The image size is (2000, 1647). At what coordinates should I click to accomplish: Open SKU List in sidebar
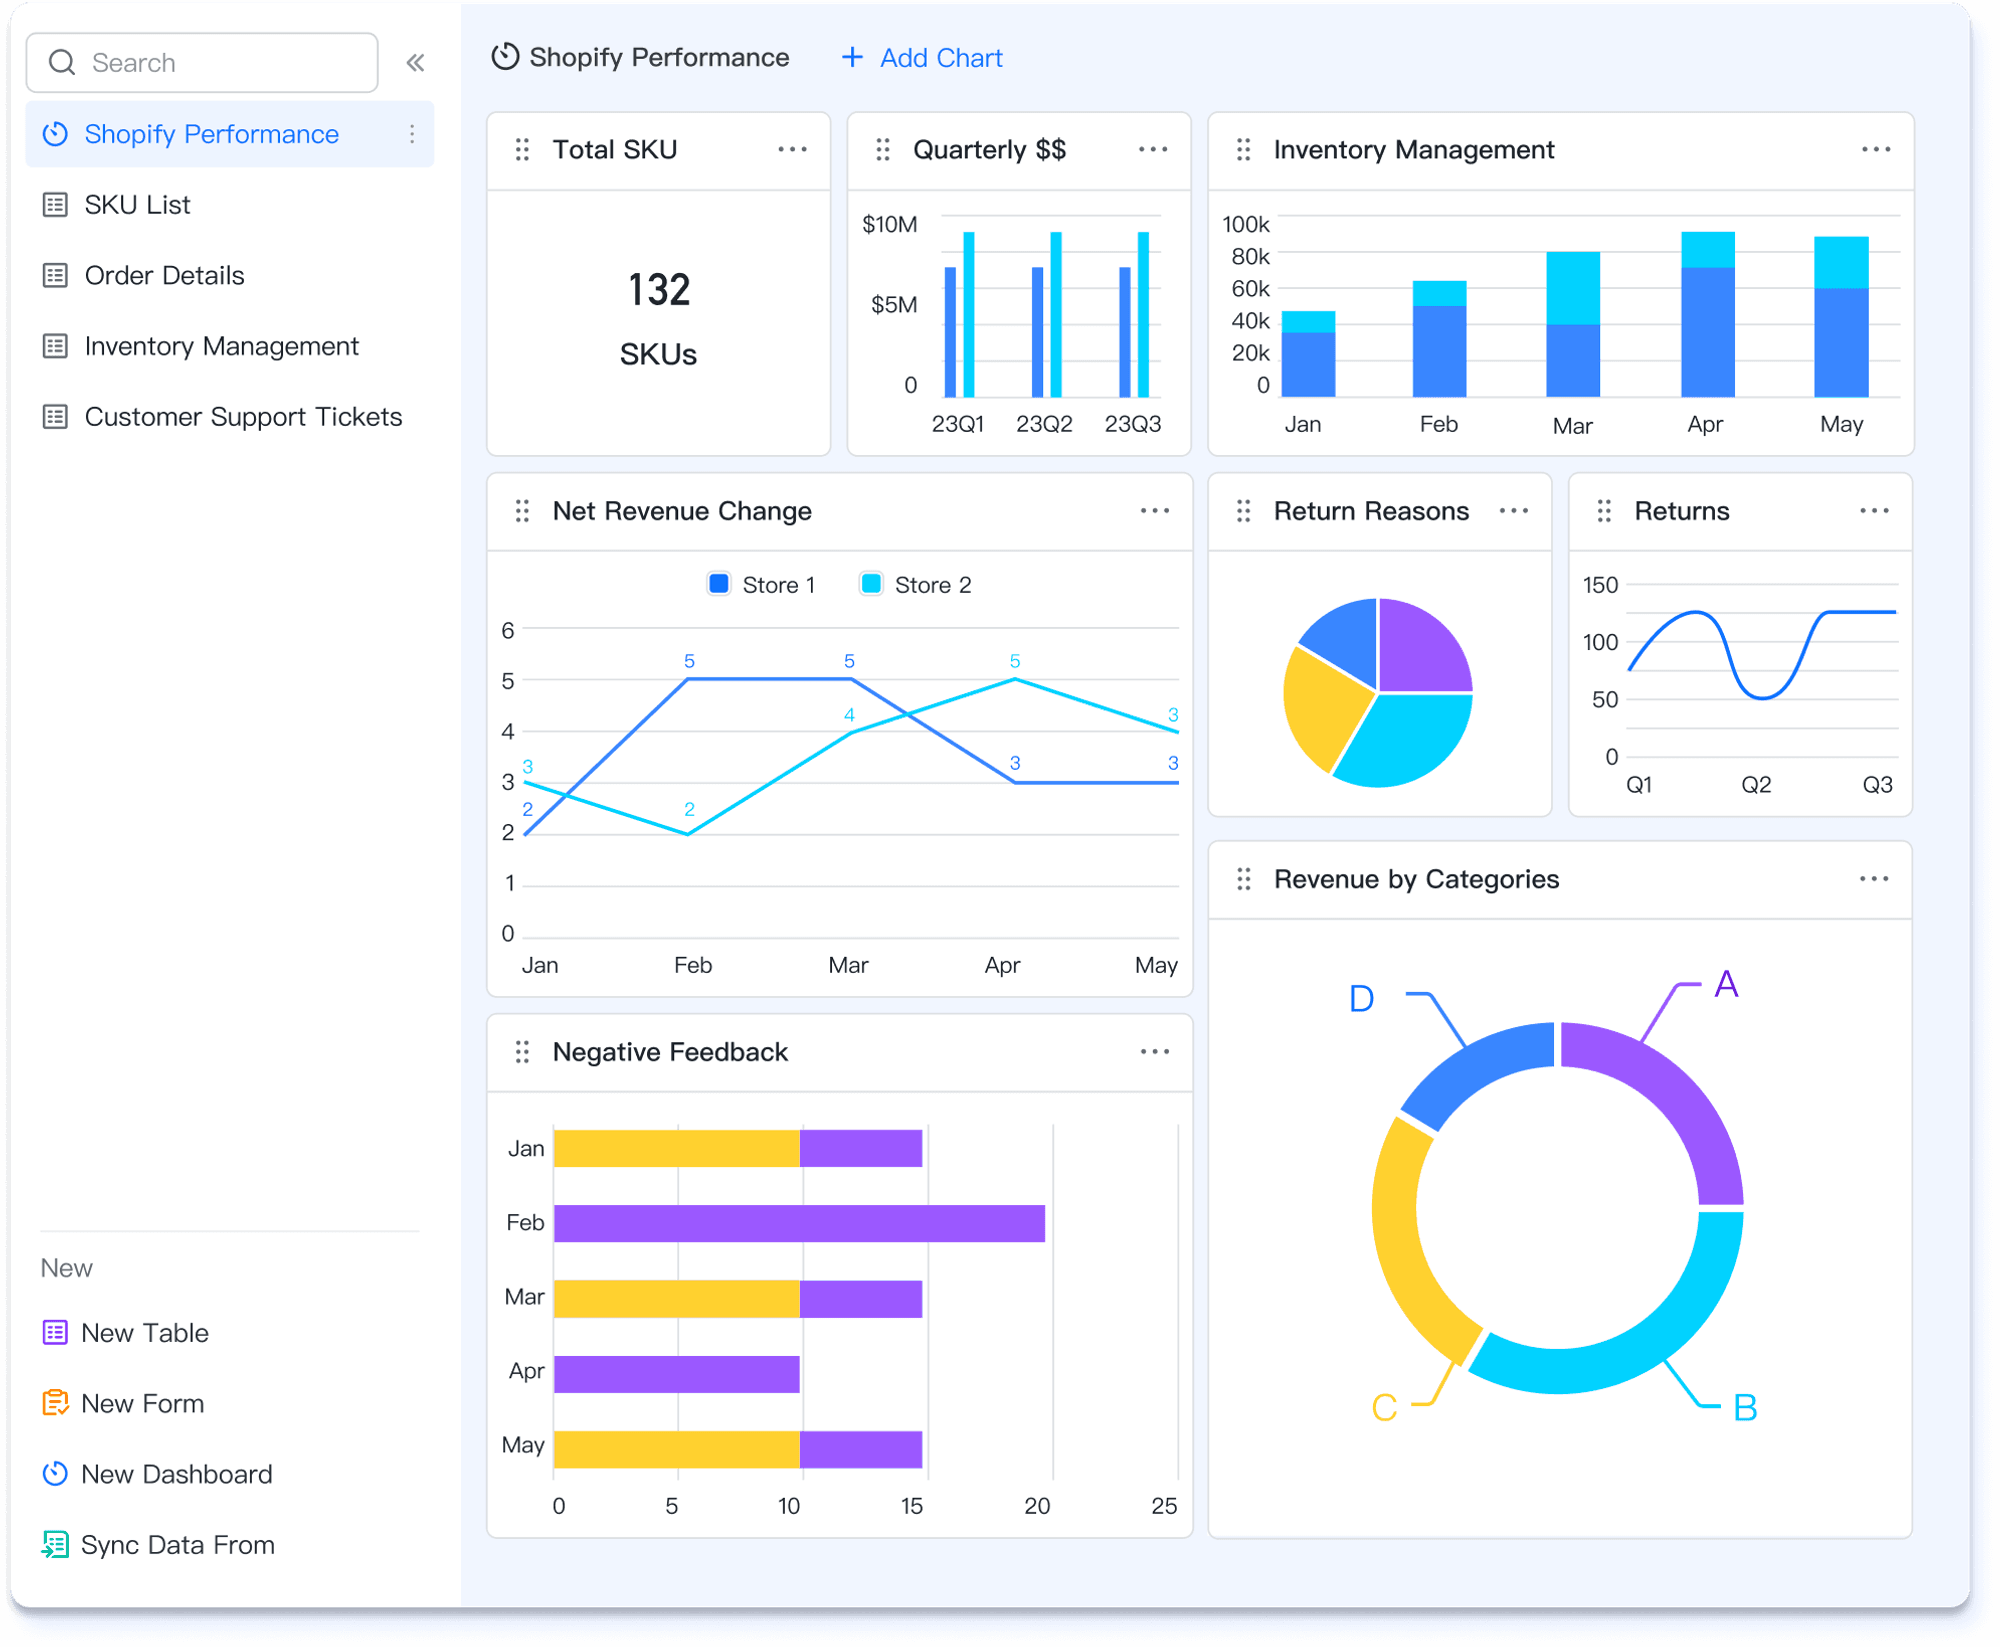(x=137, y=205)
